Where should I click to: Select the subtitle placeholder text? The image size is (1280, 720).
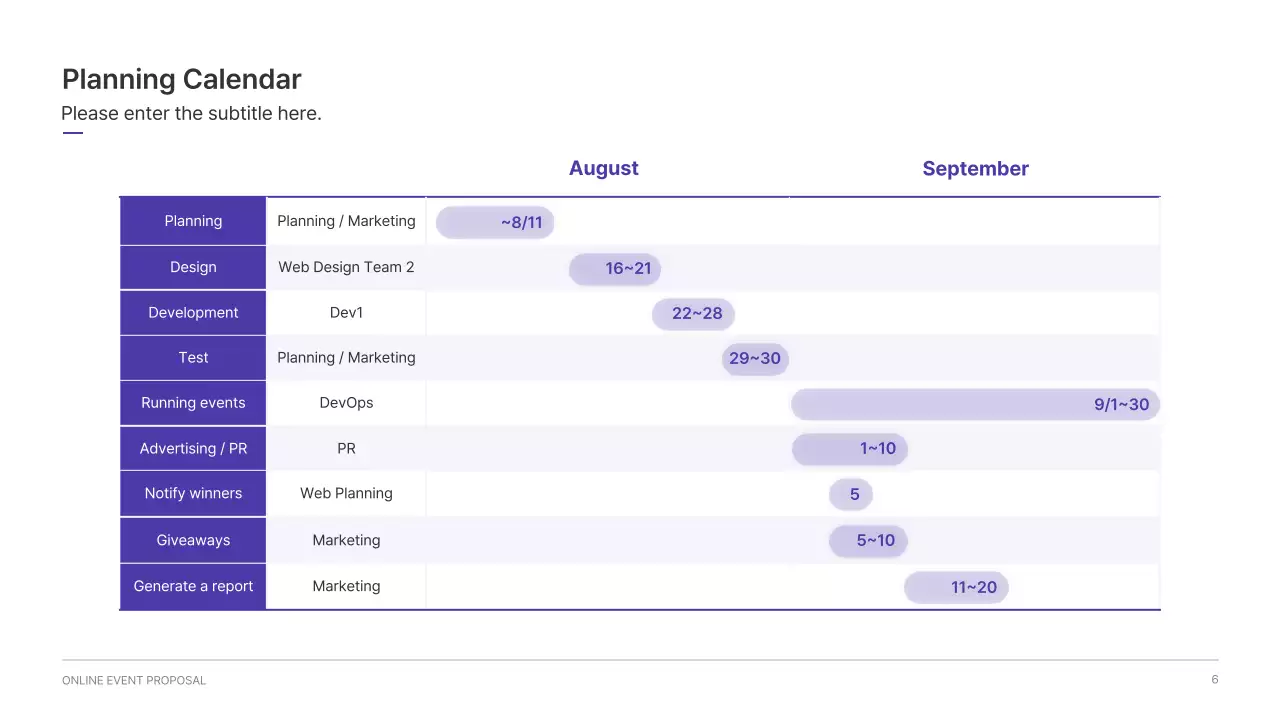(191, 113)
